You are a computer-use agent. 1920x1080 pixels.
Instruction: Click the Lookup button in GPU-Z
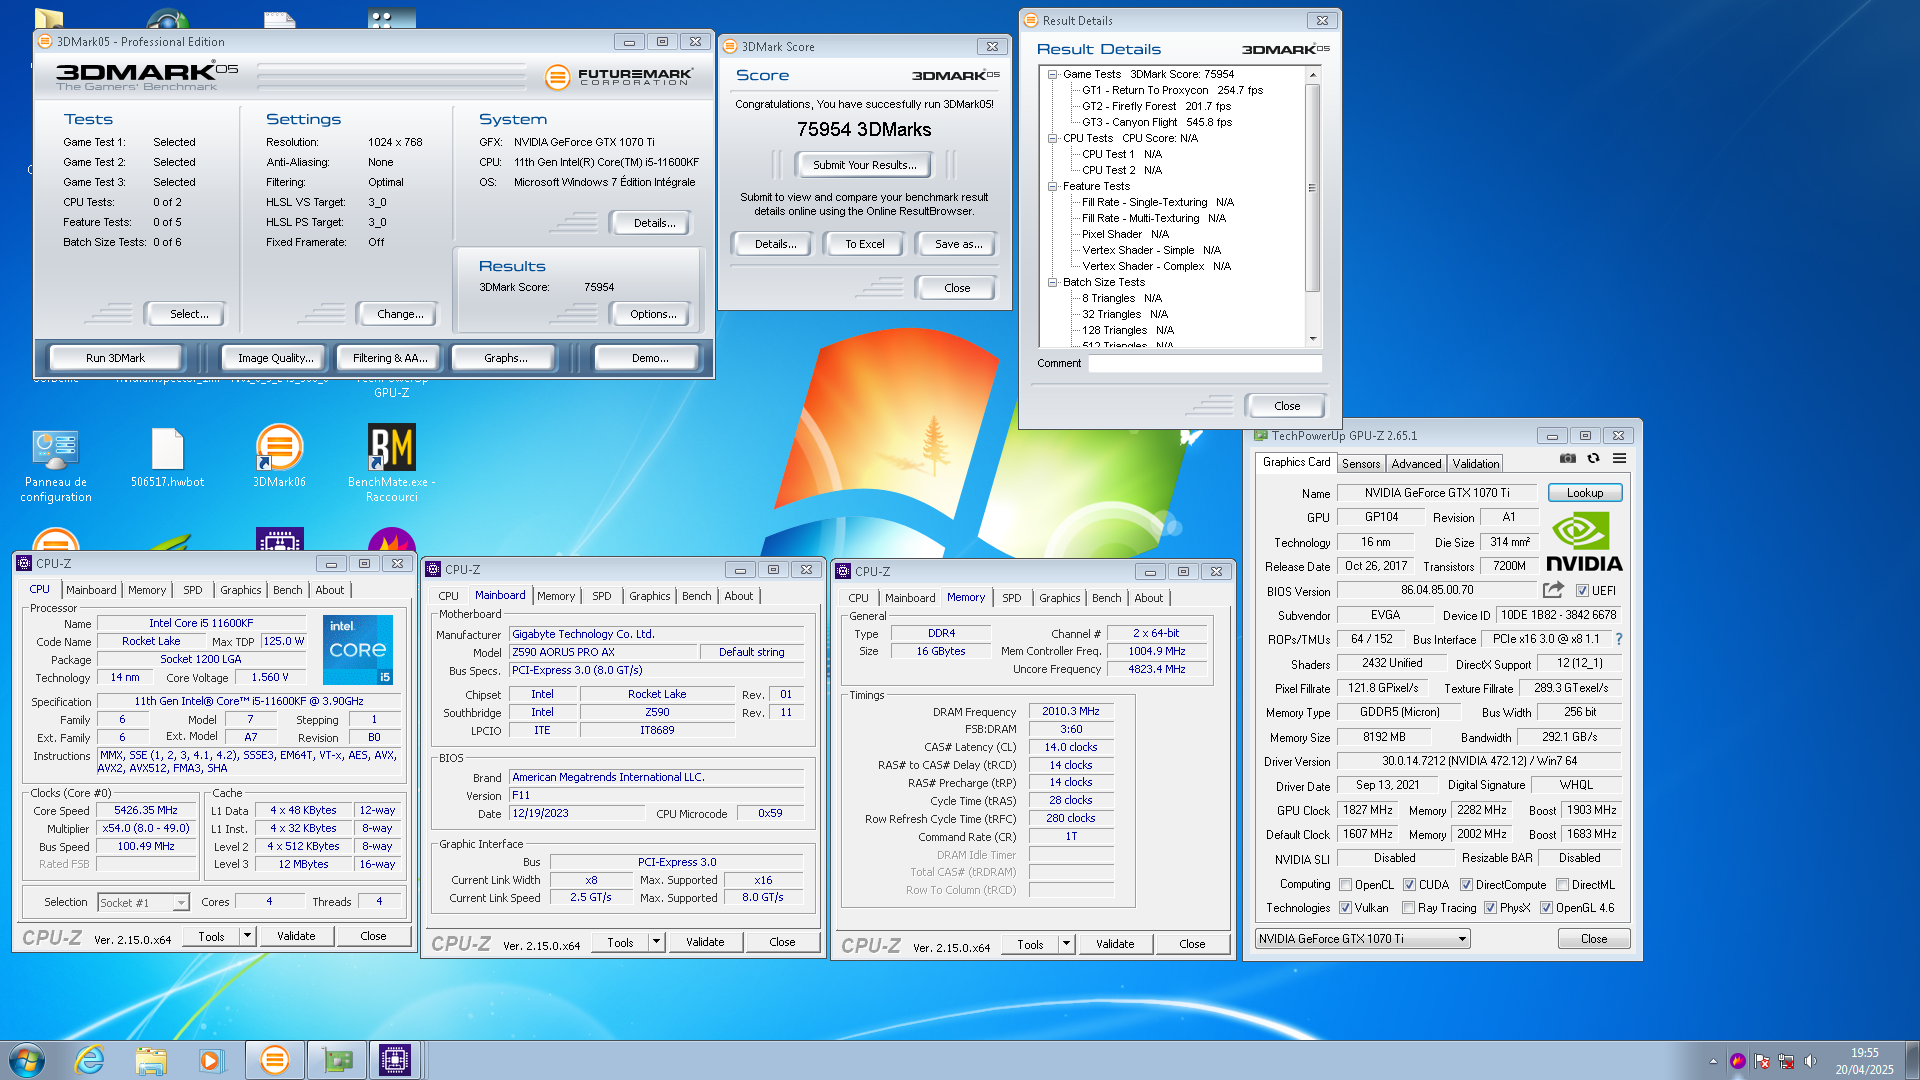[1585, 493]
